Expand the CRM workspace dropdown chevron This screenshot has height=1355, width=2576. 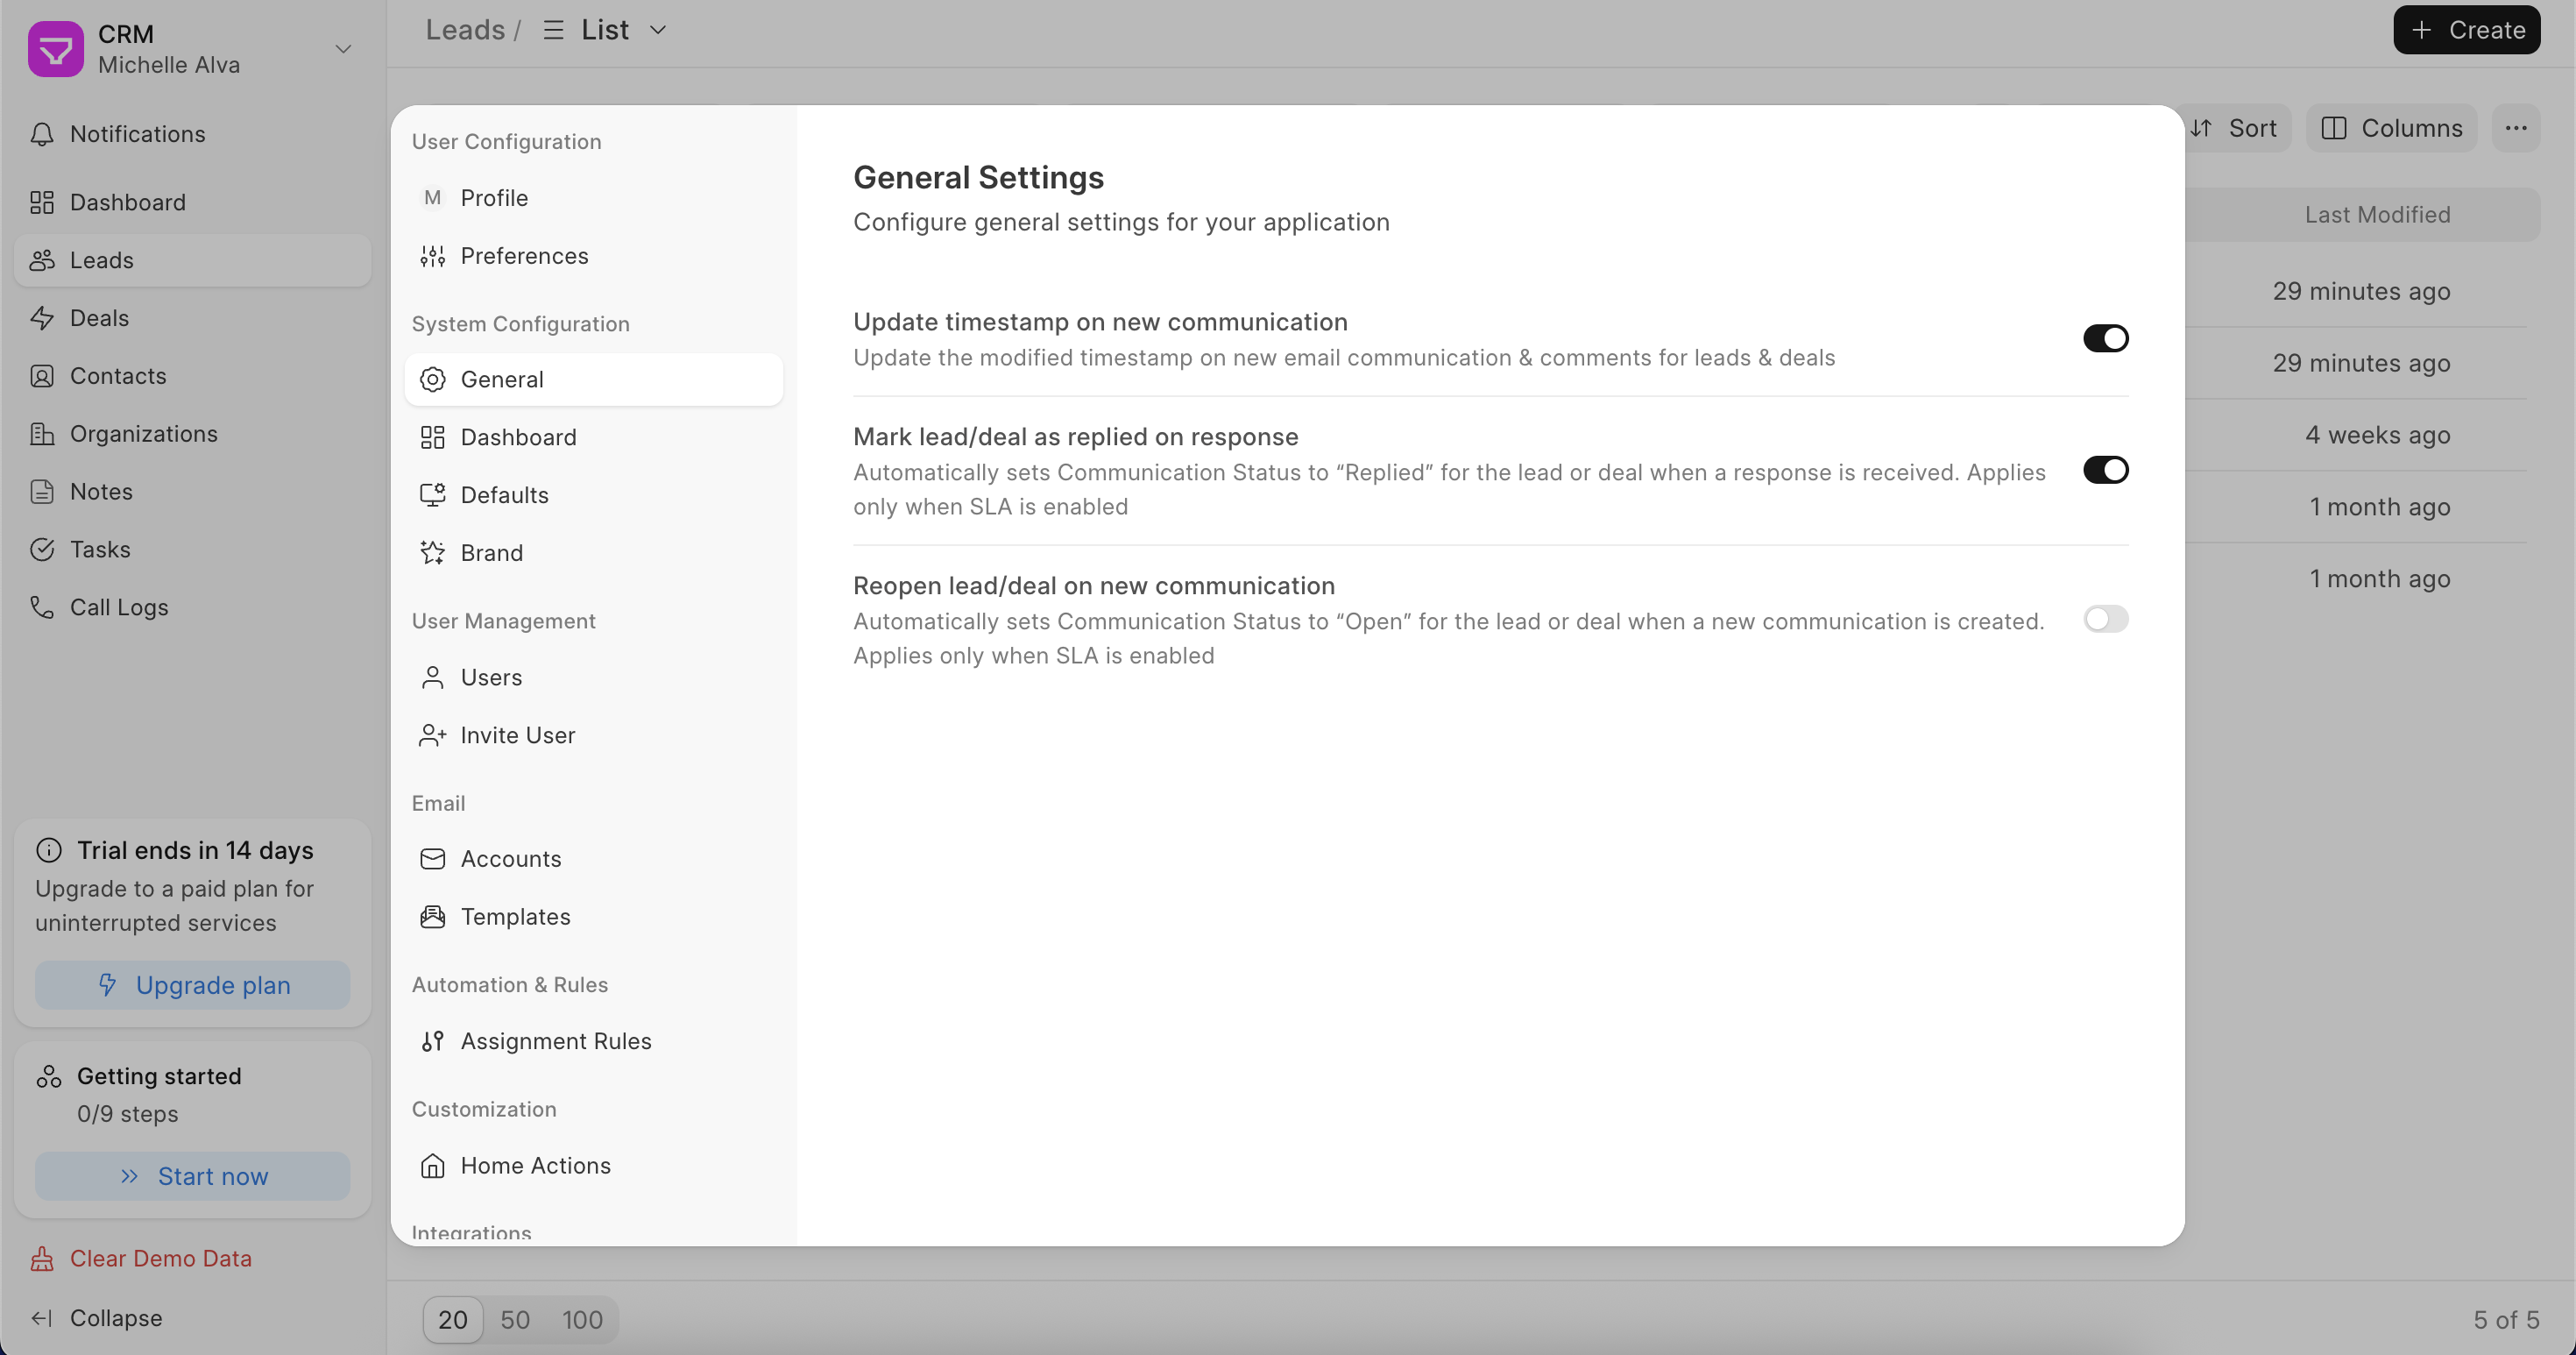click(x=343, y=49)
